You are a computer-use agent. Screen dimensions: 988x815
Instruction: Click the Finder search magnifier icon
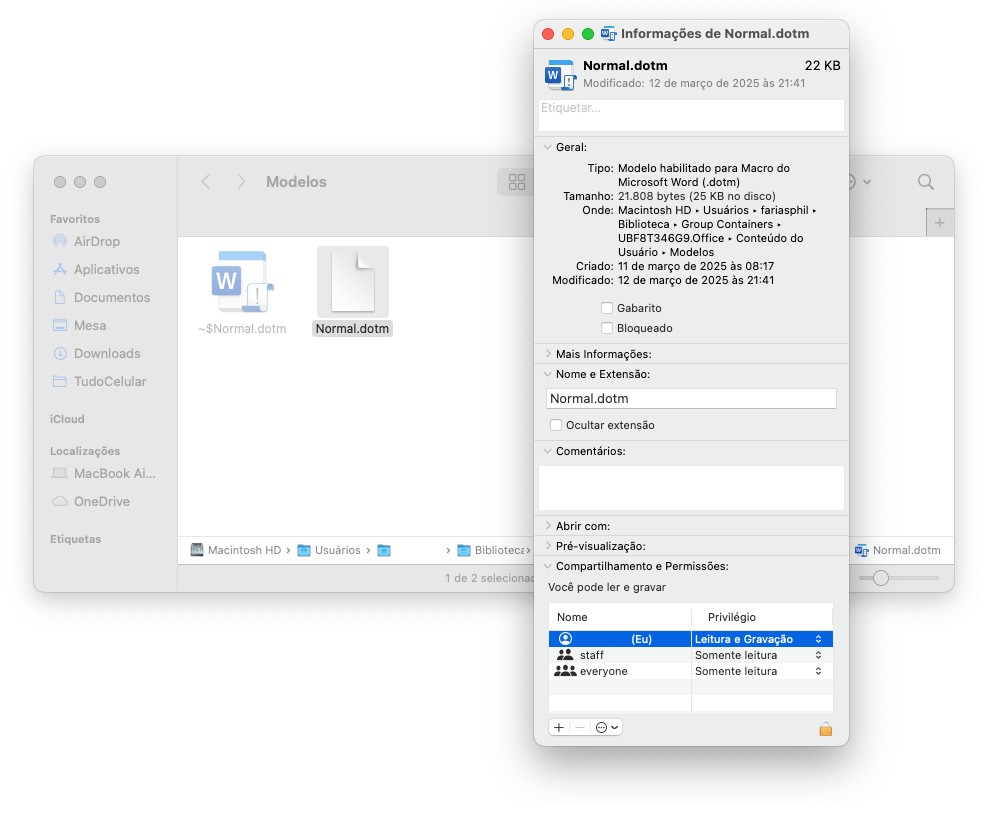click(926, 182)
